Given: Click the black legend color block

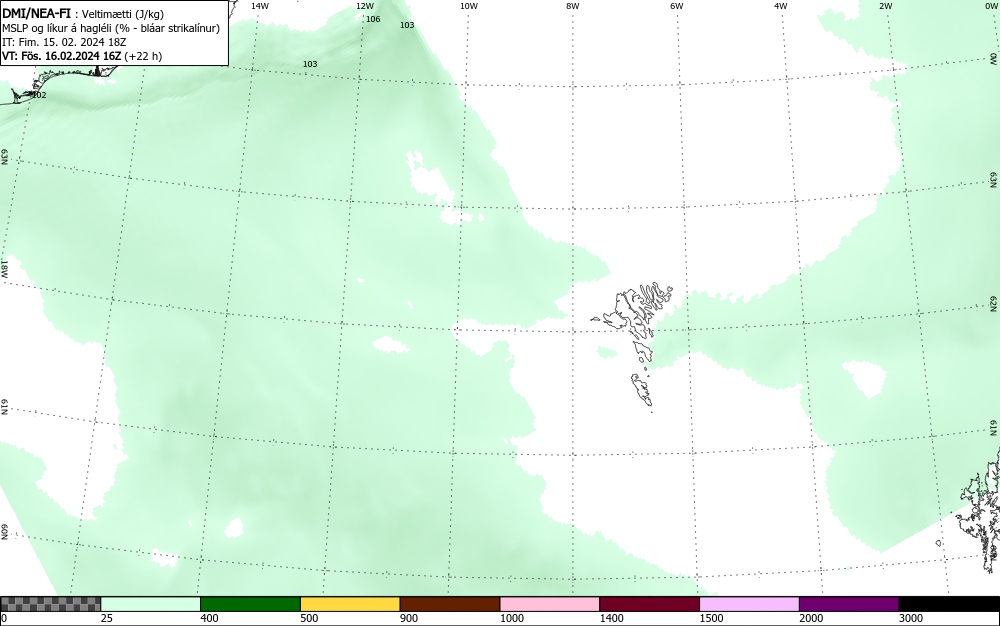Looking at the screenshot, I should (949, 604).
